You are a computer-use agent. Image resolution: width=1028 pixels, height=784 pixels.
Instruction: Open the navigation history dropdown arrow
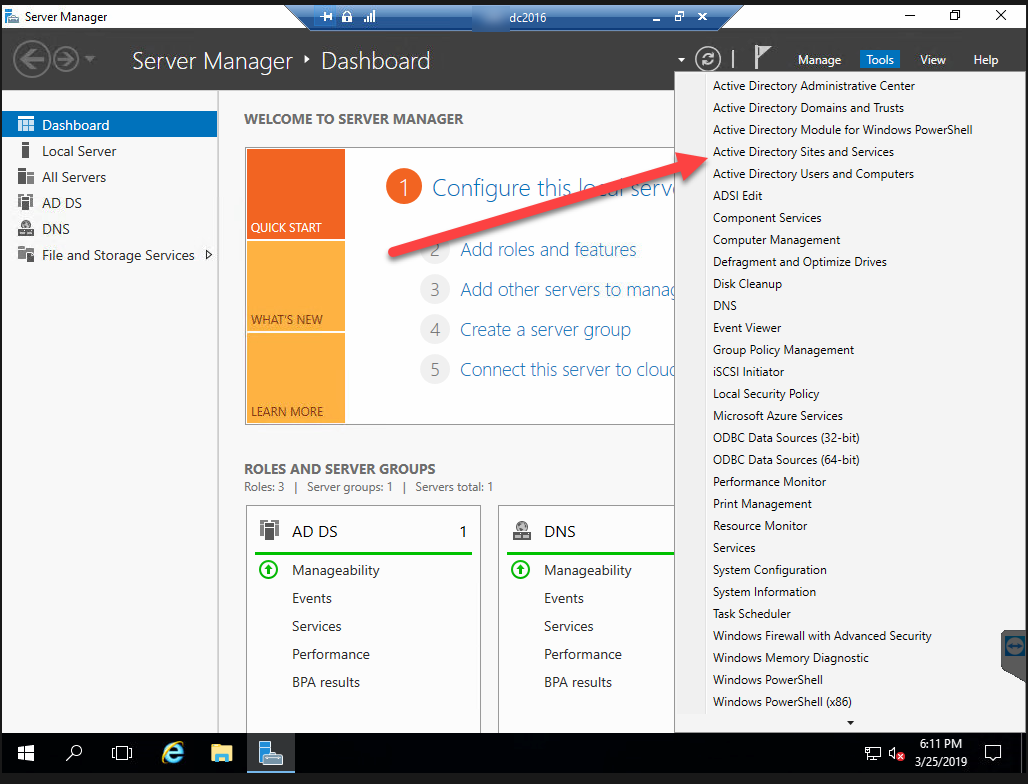(x=90, y=60)
